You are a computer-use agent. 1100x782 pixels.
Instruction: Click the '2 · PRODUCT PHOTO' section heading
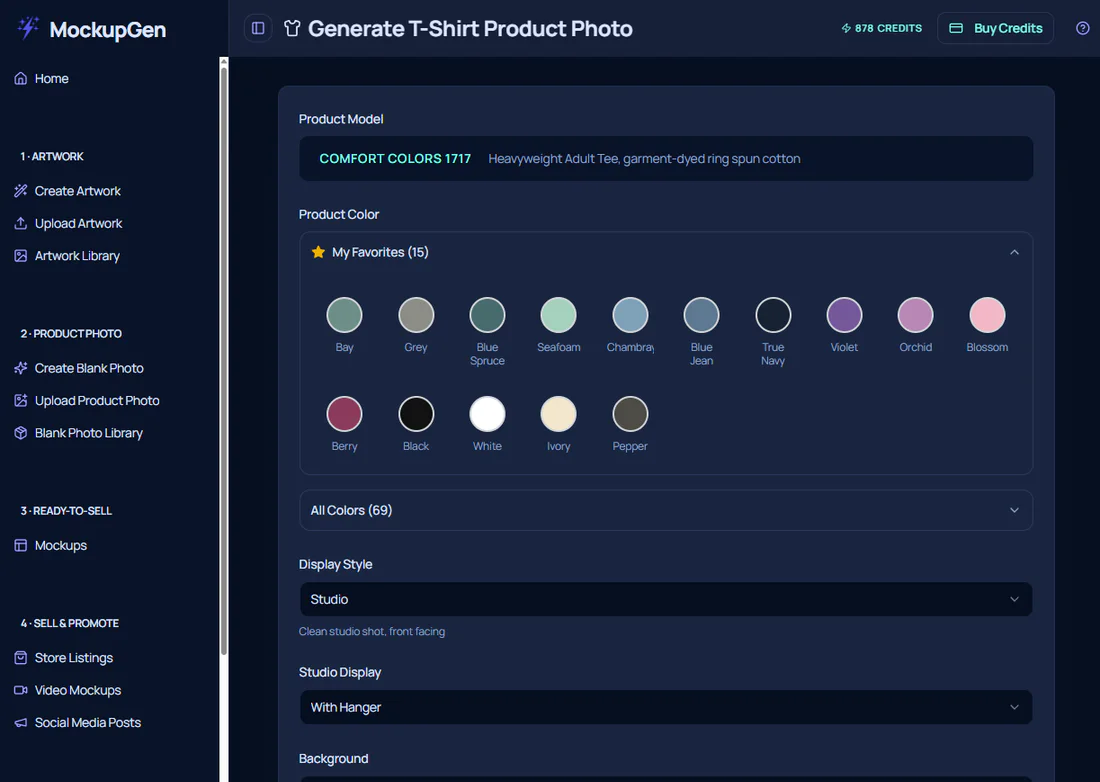point(71,334)
